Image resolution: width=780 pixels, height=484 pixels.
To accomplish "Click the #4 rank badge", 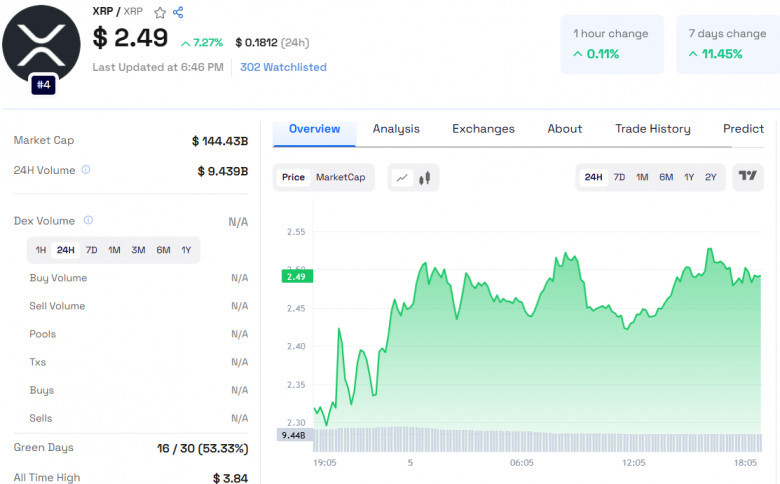I will coord(43,85).
